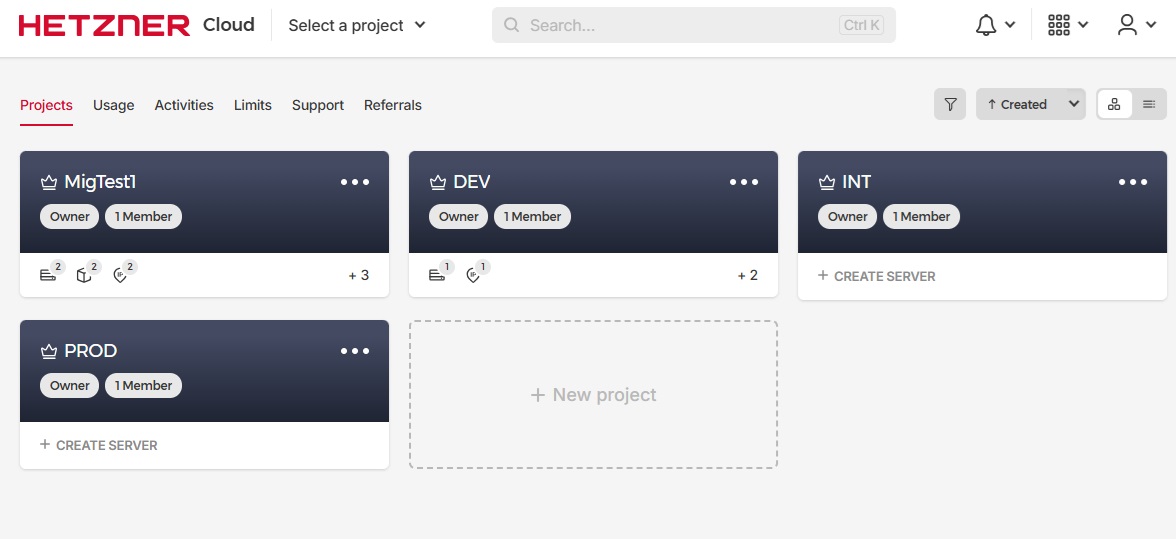Open the user account menu
Image resolution: width=1176 pixels, height=539 pixels.
point(1136,25)
